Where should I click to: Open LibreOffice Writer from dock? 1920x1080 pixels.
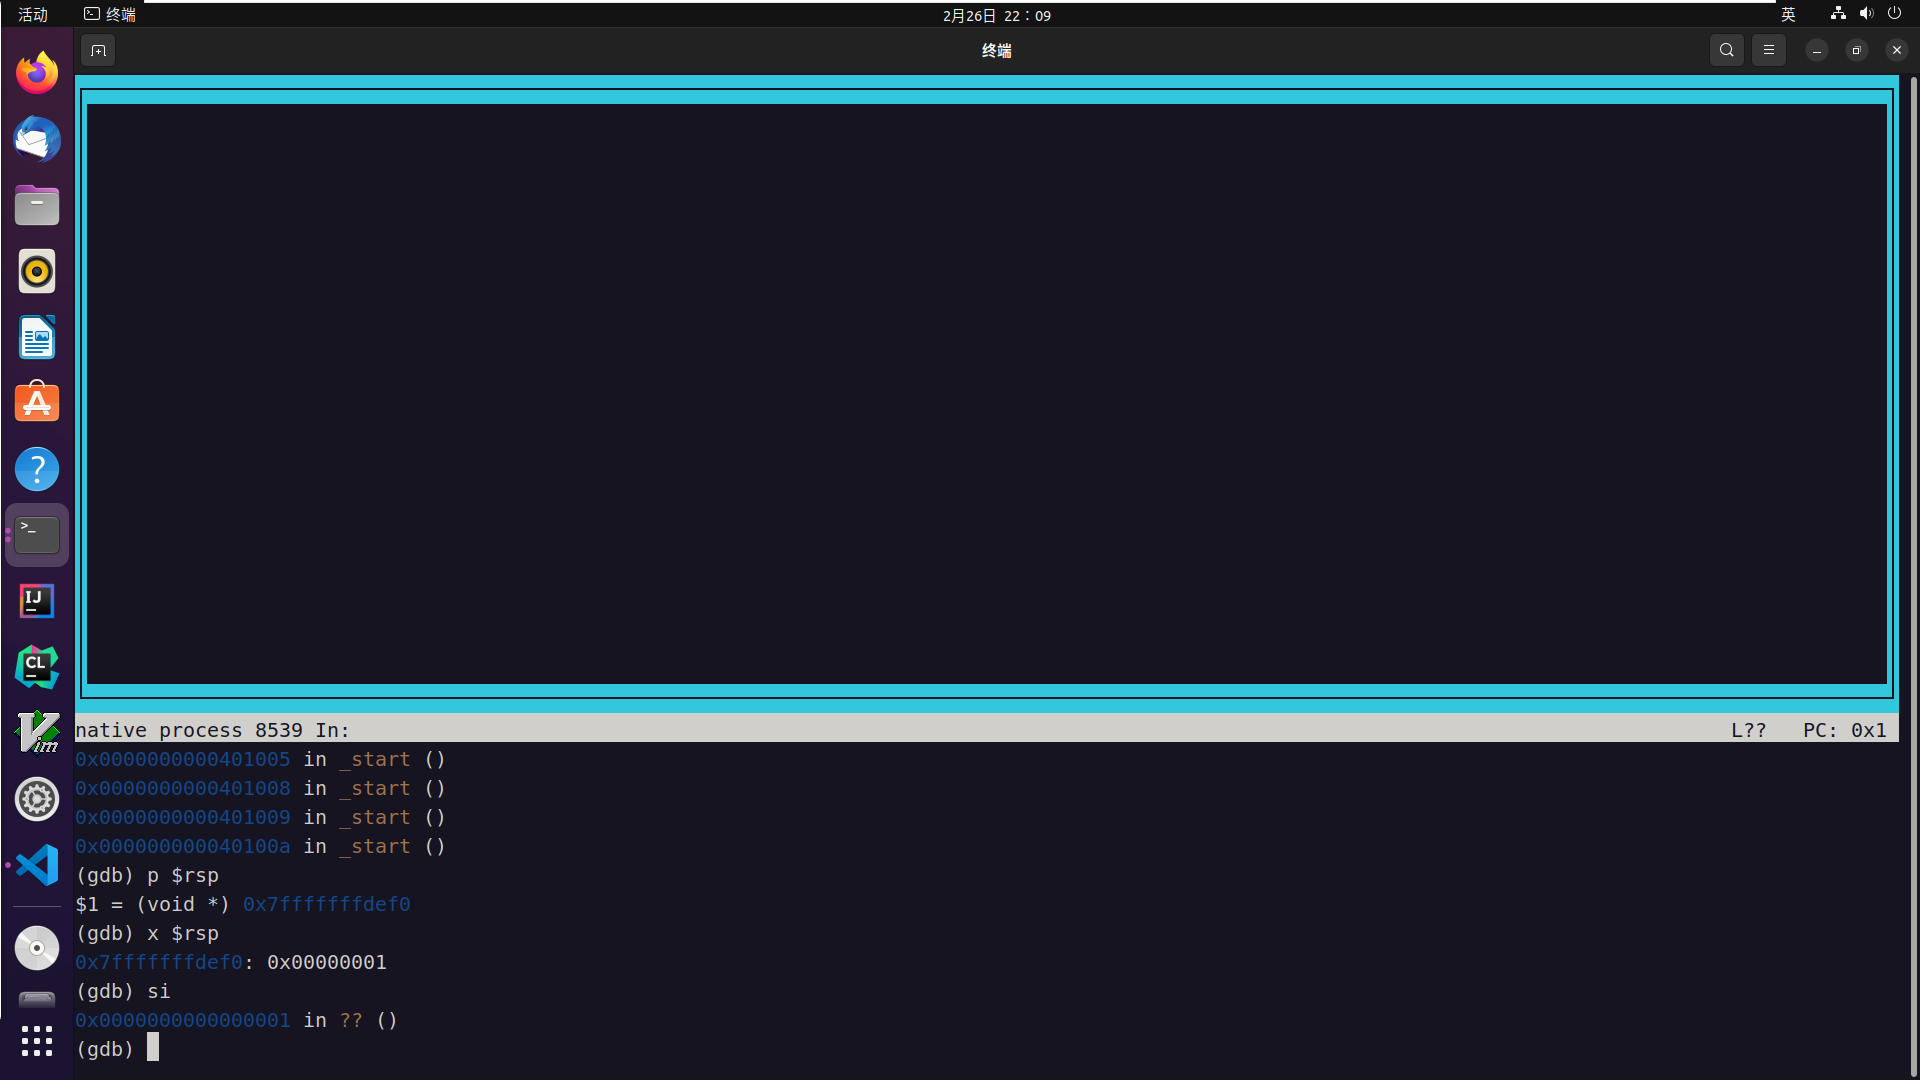tap(37, 338)
